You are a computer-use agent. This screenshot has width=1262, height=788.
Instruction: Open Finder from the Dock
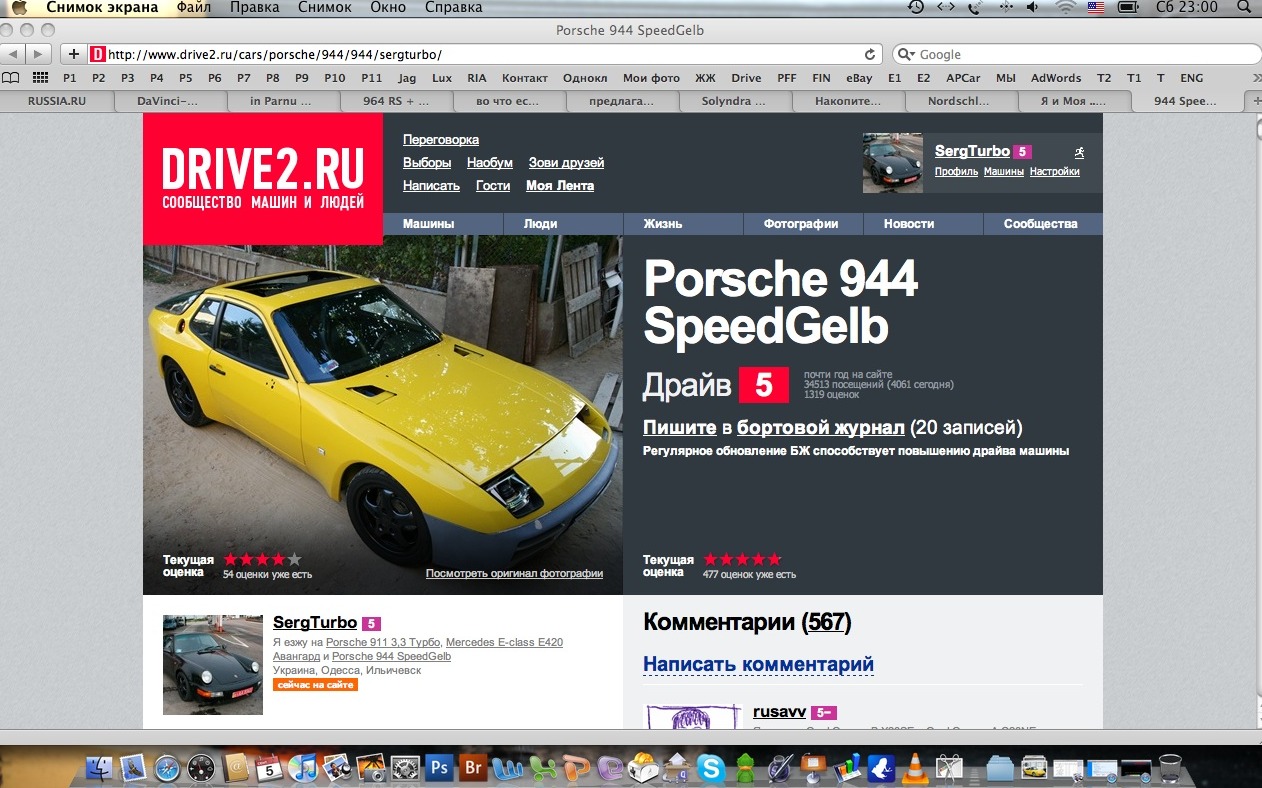click(101, 768)
